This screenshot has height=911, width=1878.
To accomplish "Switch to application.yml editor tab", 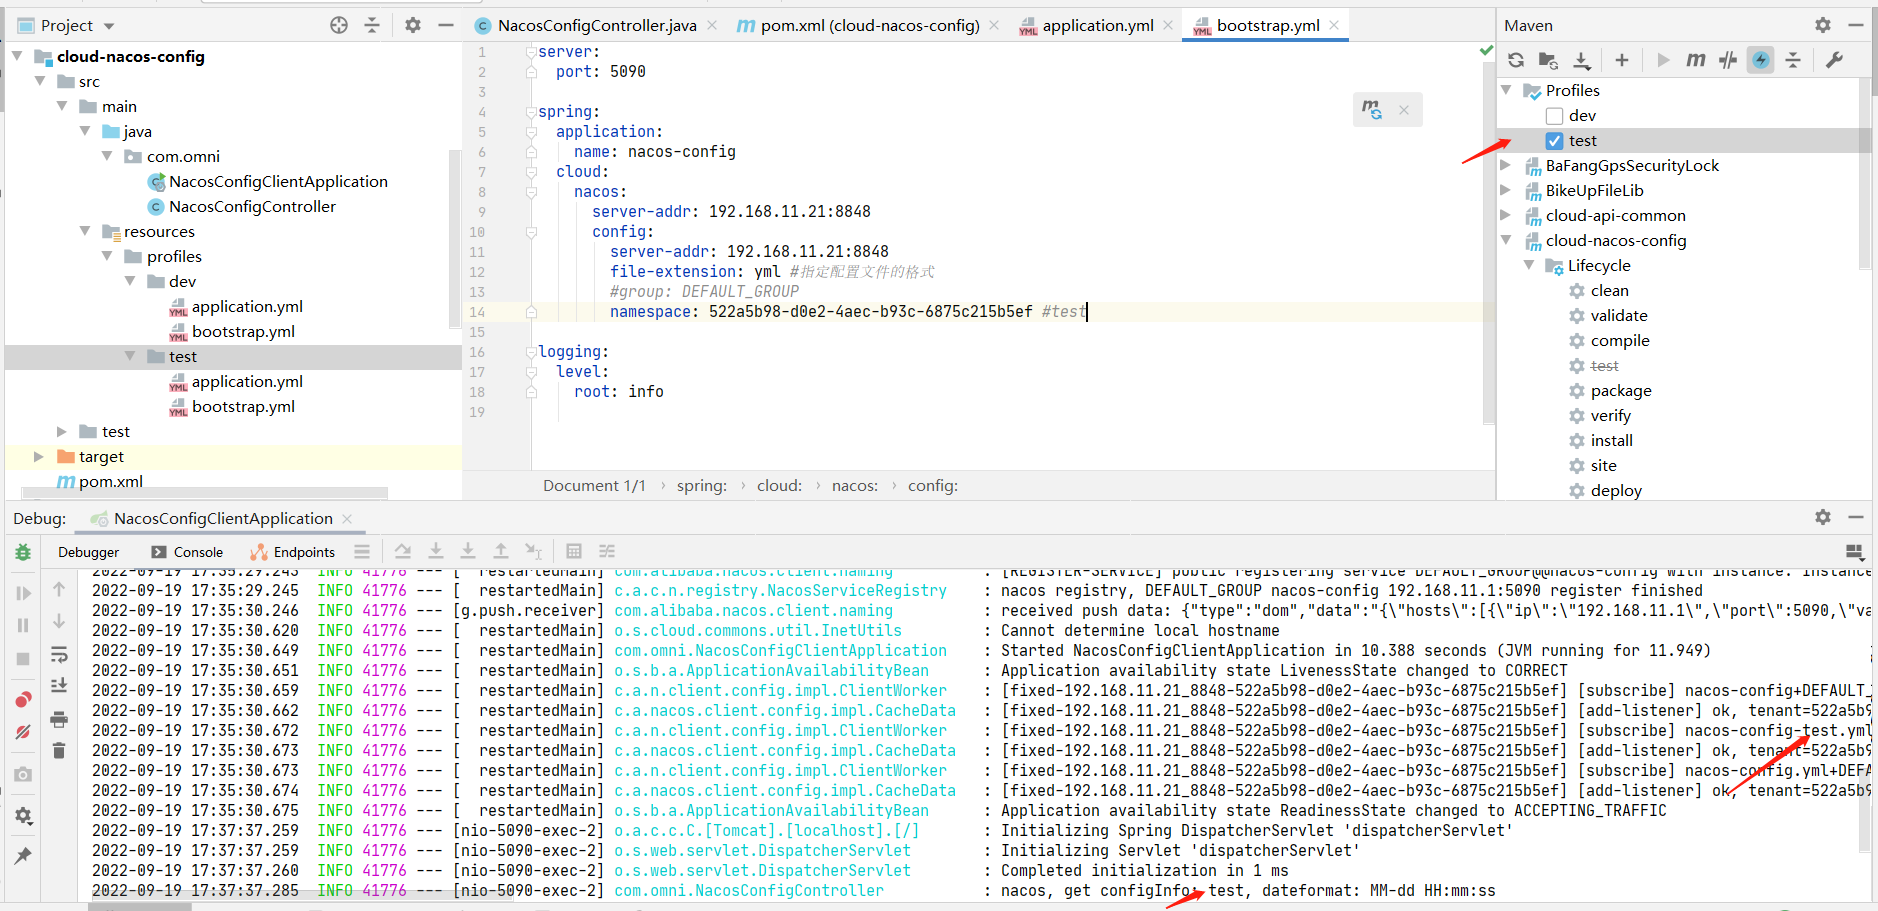I will pyautogui.click(x=1097, y=25).
